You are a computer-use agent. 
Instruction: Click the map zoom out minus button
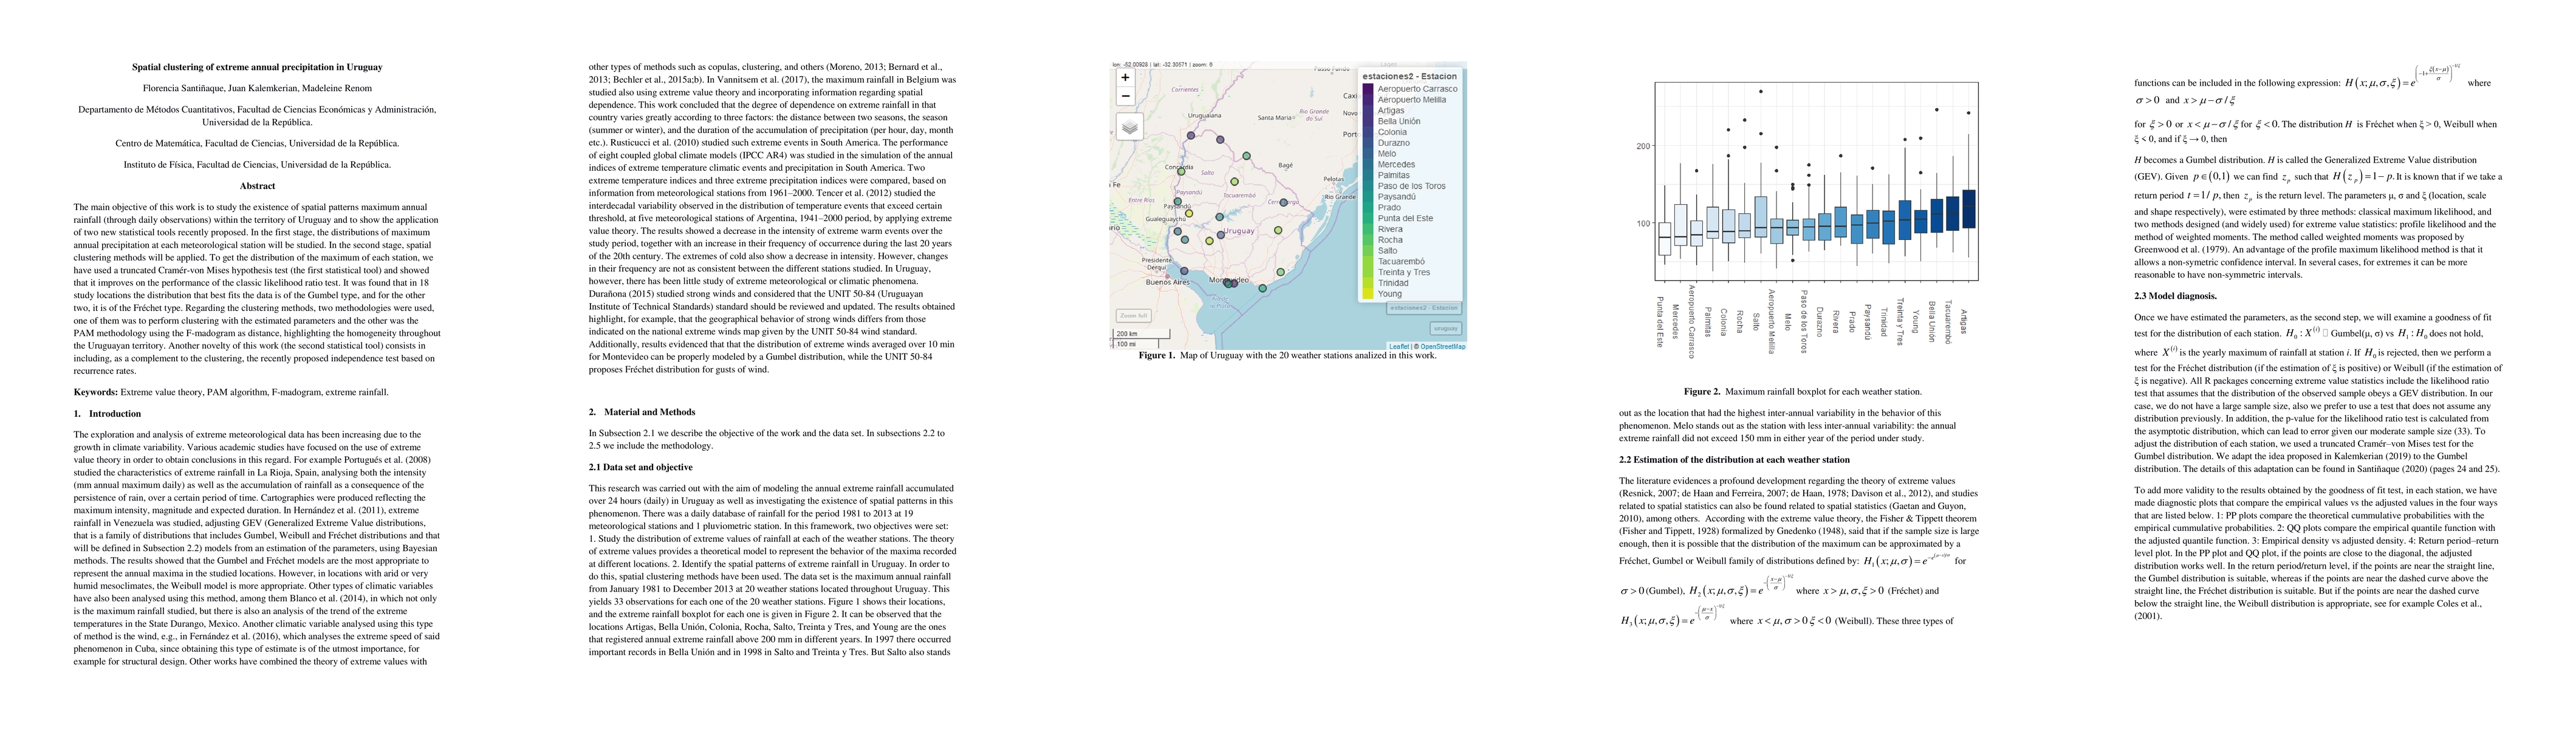1125,96
